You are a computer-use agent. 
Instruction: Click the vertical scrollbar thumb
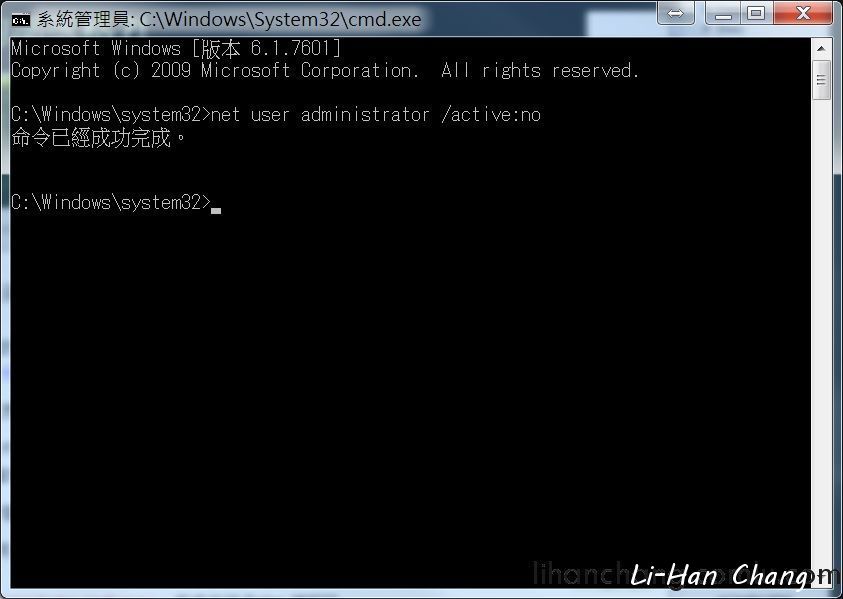[821, 80]
